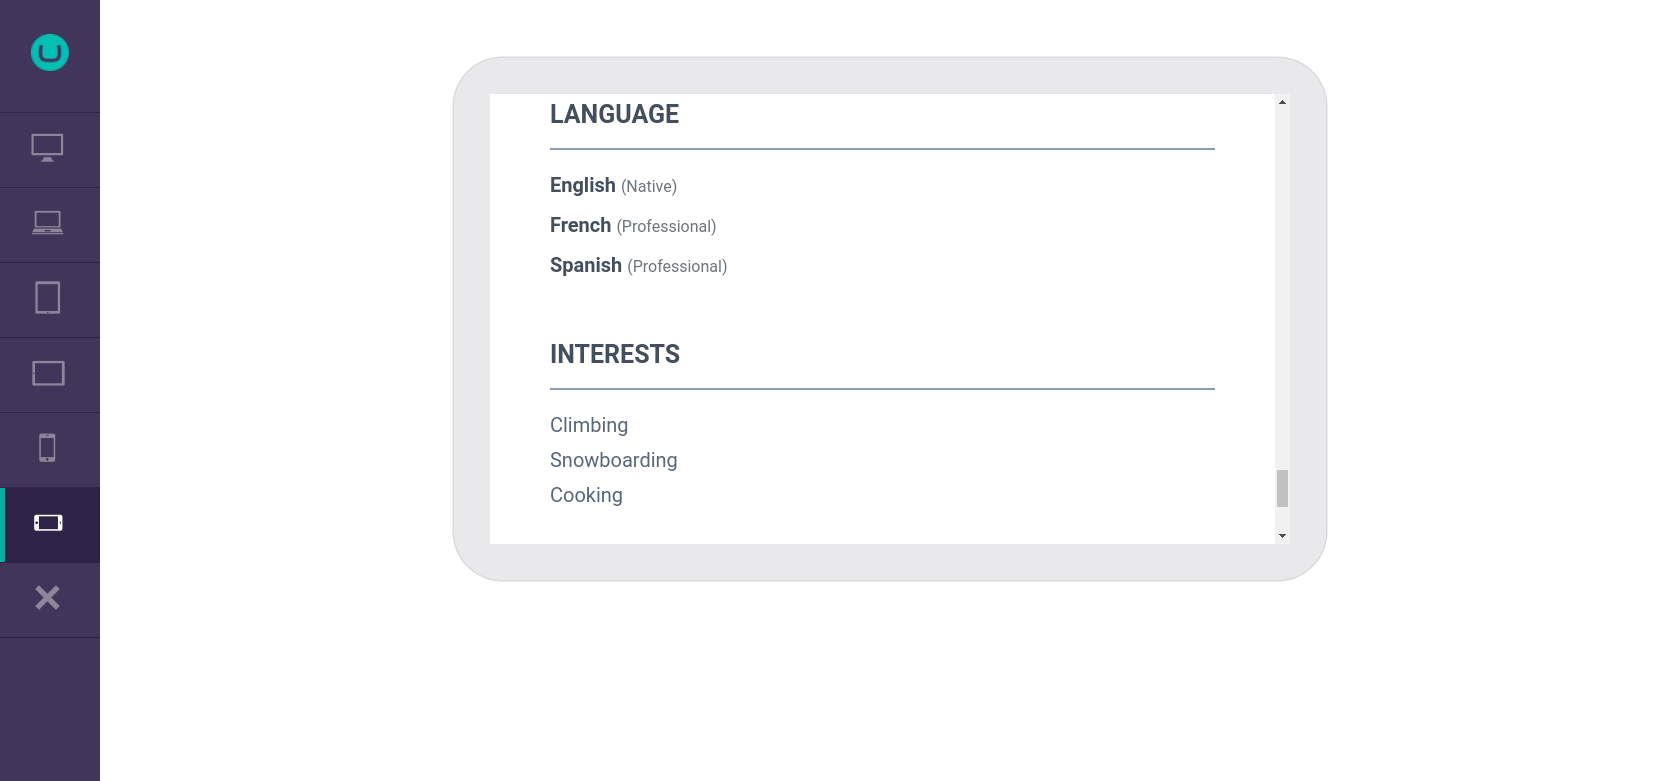This screenshot has width=1665, height=781.
Task: Click the English language entry
Action: (x=613, y=185)
